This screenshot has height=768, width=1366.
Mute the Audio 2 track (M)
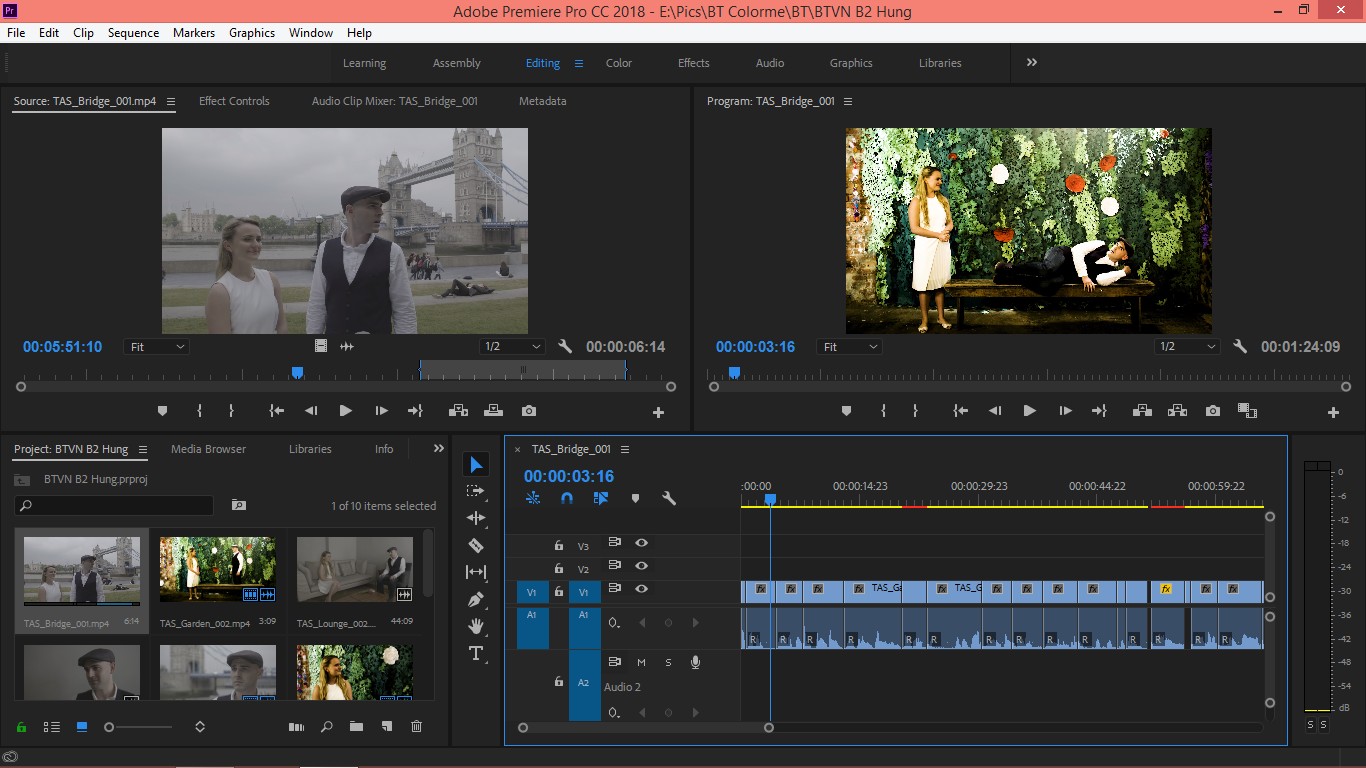pos(641,662)
